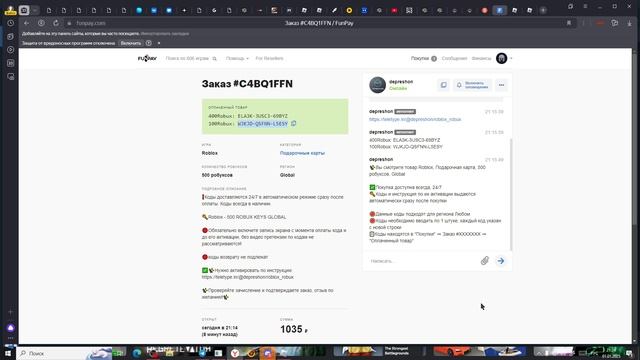Open 'Подарочные карты' category link
The height and width of the screenshot is (360, 640).
pyautogui.click(x=302, y=153)
